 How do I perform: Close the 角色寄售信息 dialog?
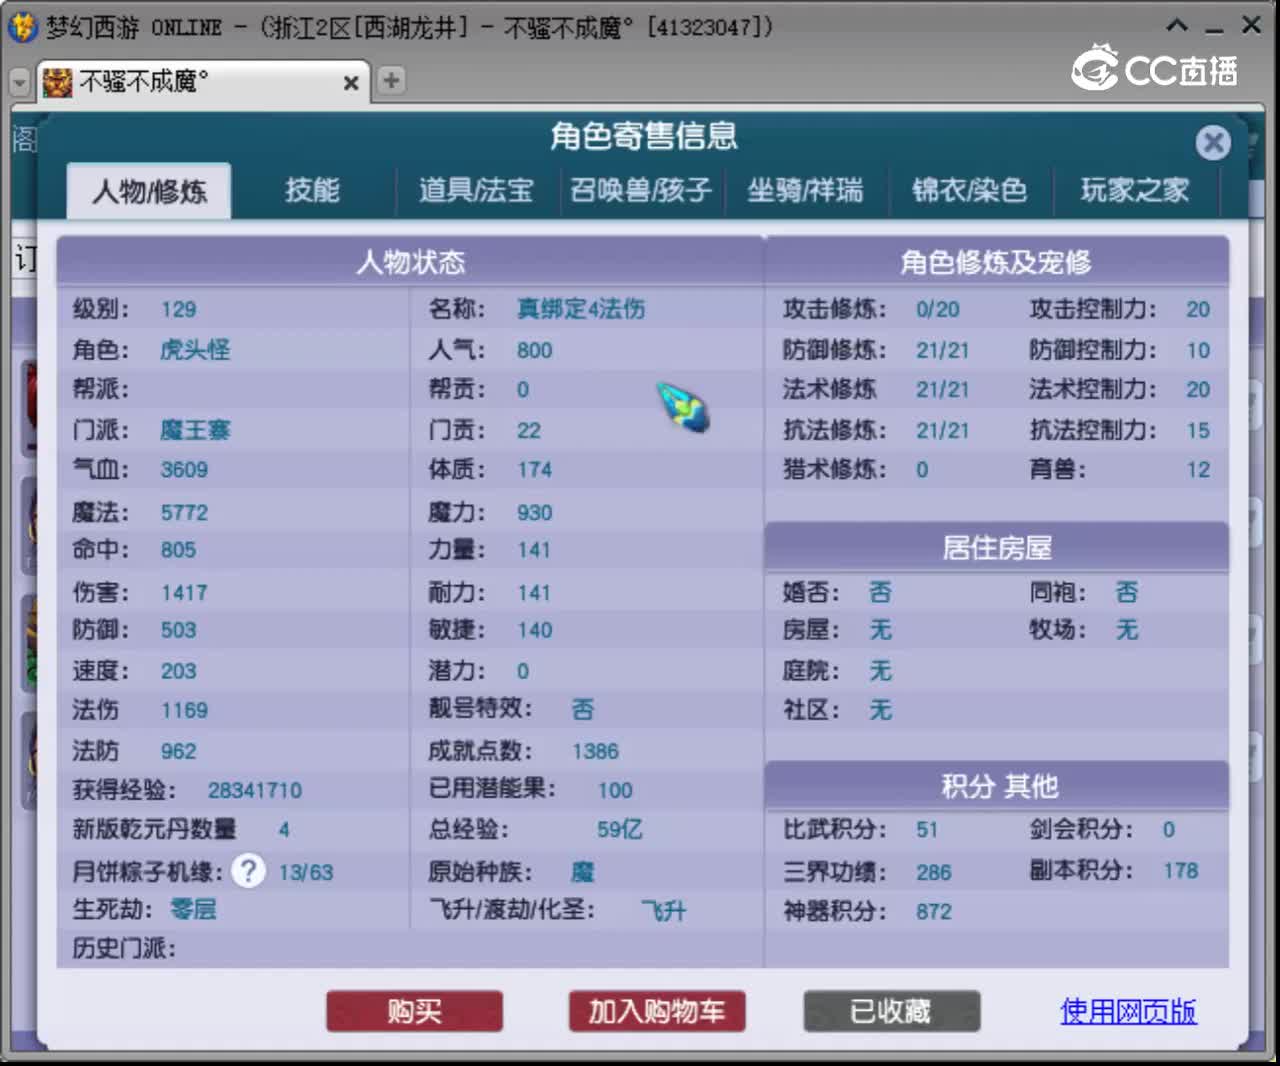1213,143
